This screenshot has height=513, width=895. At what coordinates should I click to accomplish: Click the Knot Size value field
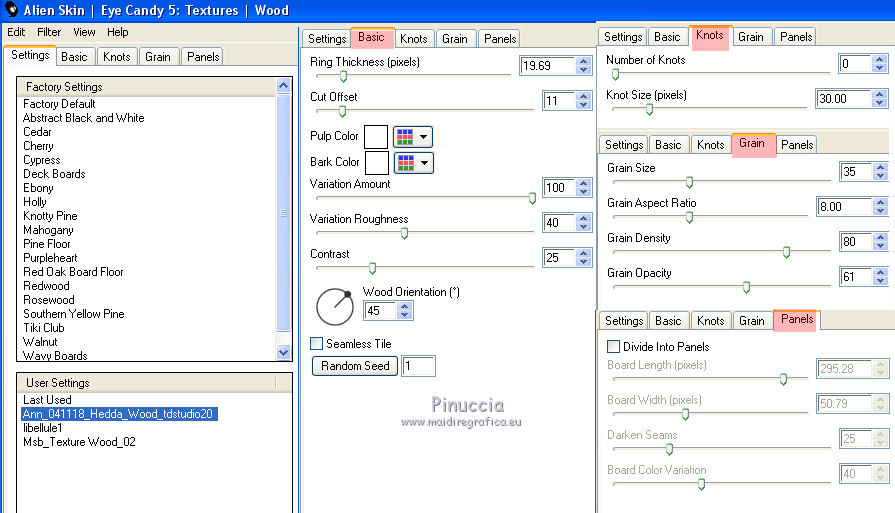pyautogui.click(x=844, y=99)
